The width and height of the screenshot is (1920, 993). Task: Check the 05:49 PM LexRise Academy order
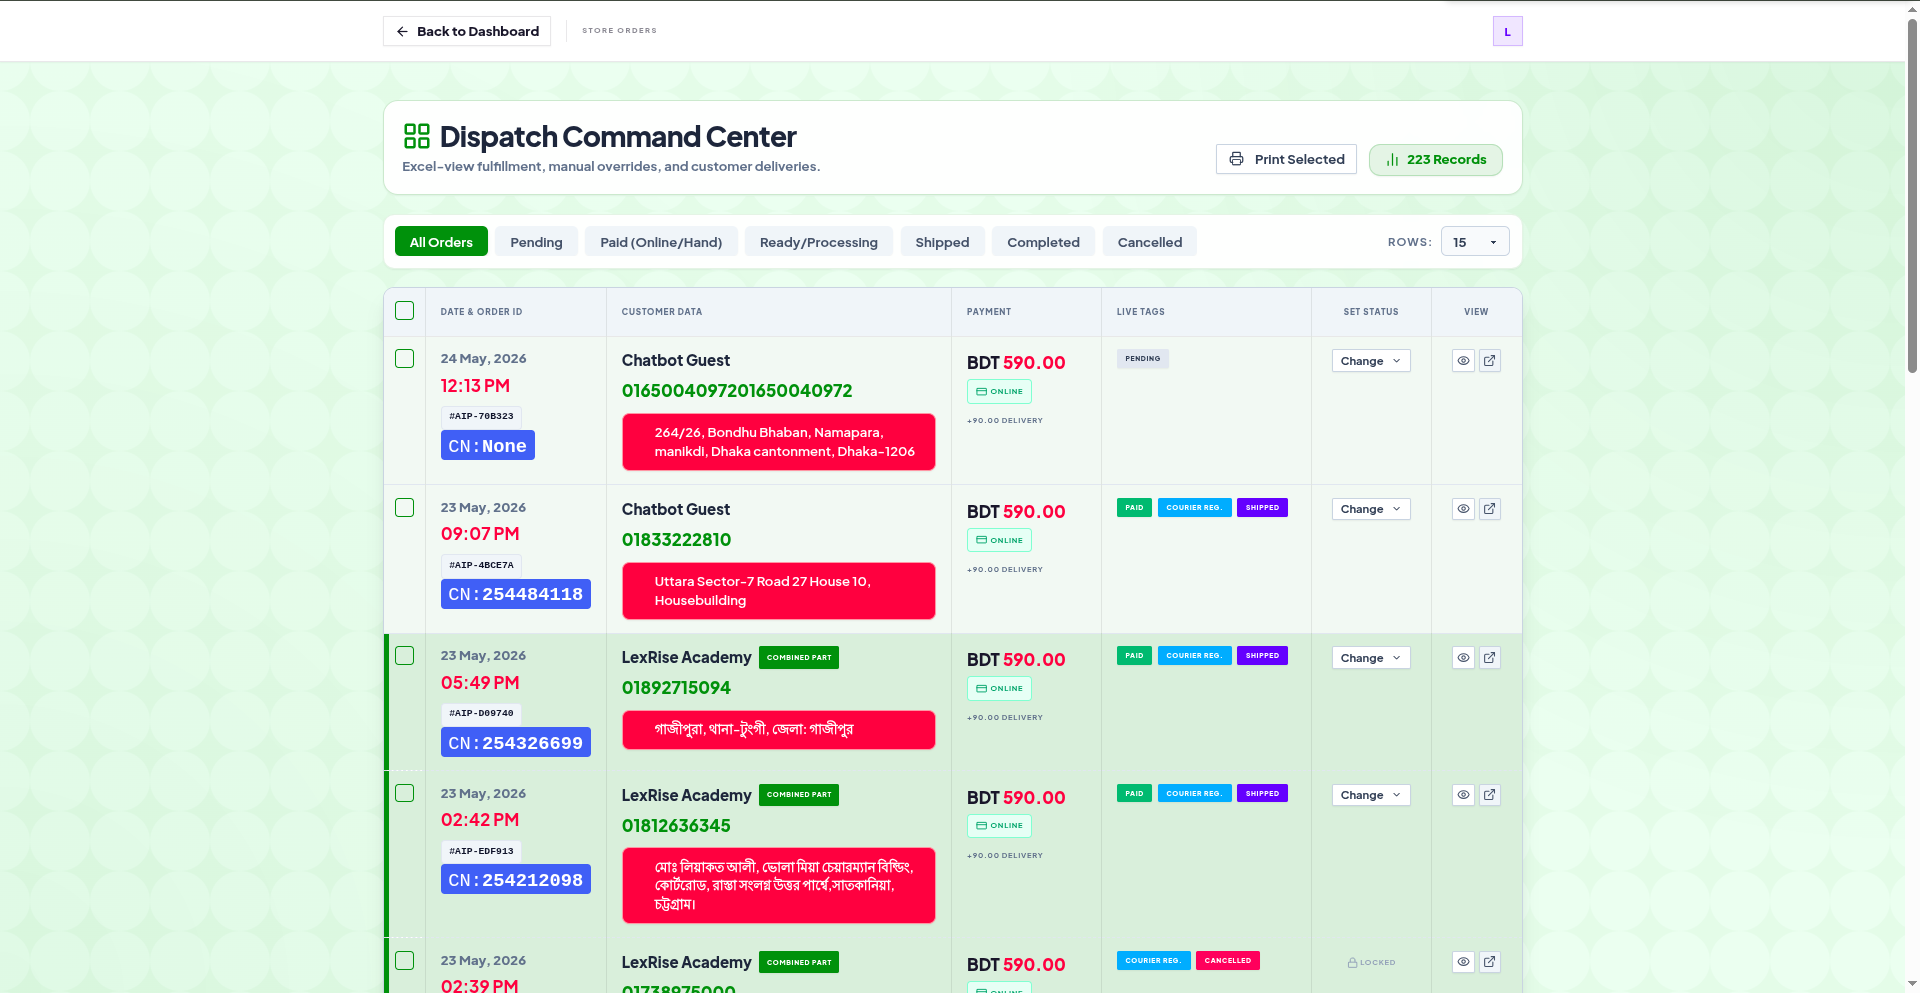tap(404, 656)
